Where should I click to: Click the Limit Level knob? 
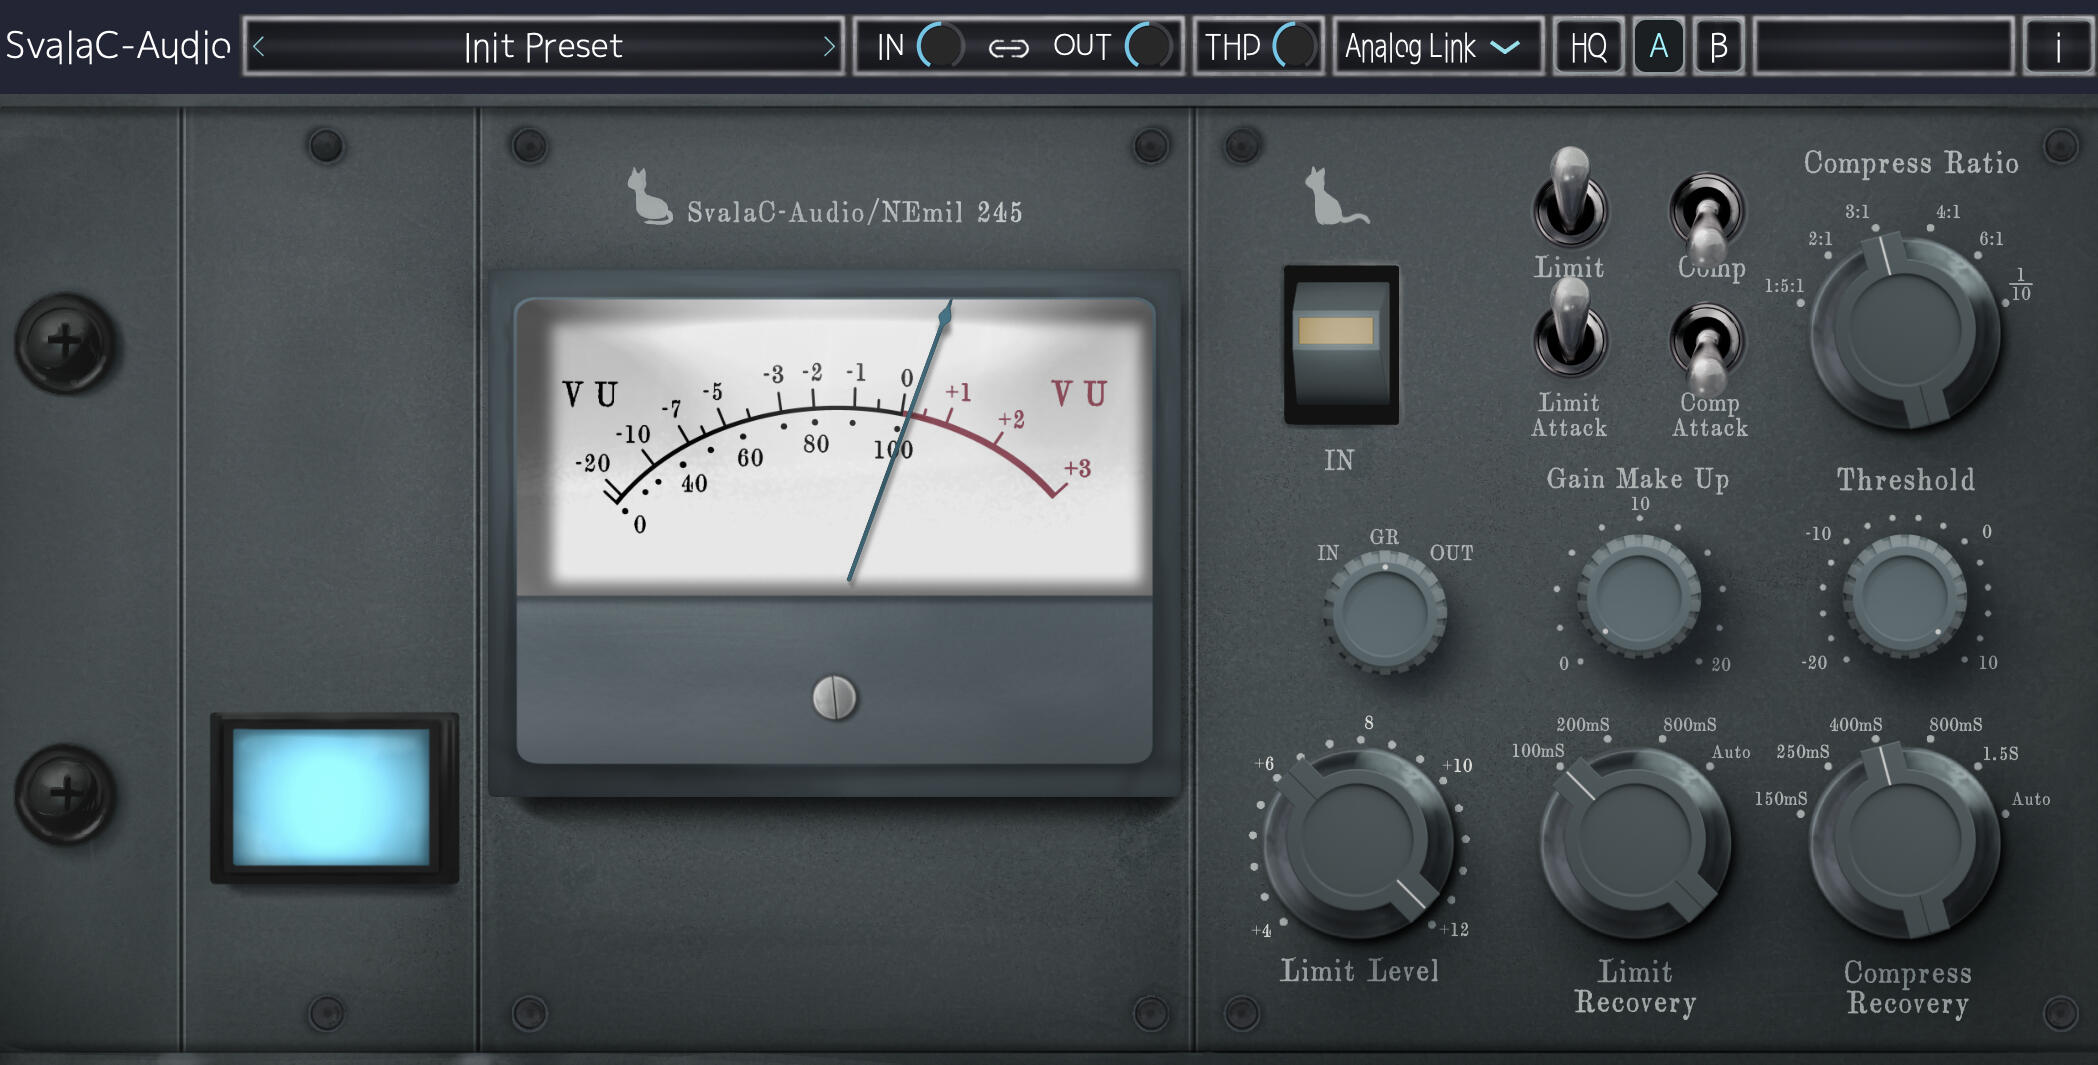point(1358,842)
